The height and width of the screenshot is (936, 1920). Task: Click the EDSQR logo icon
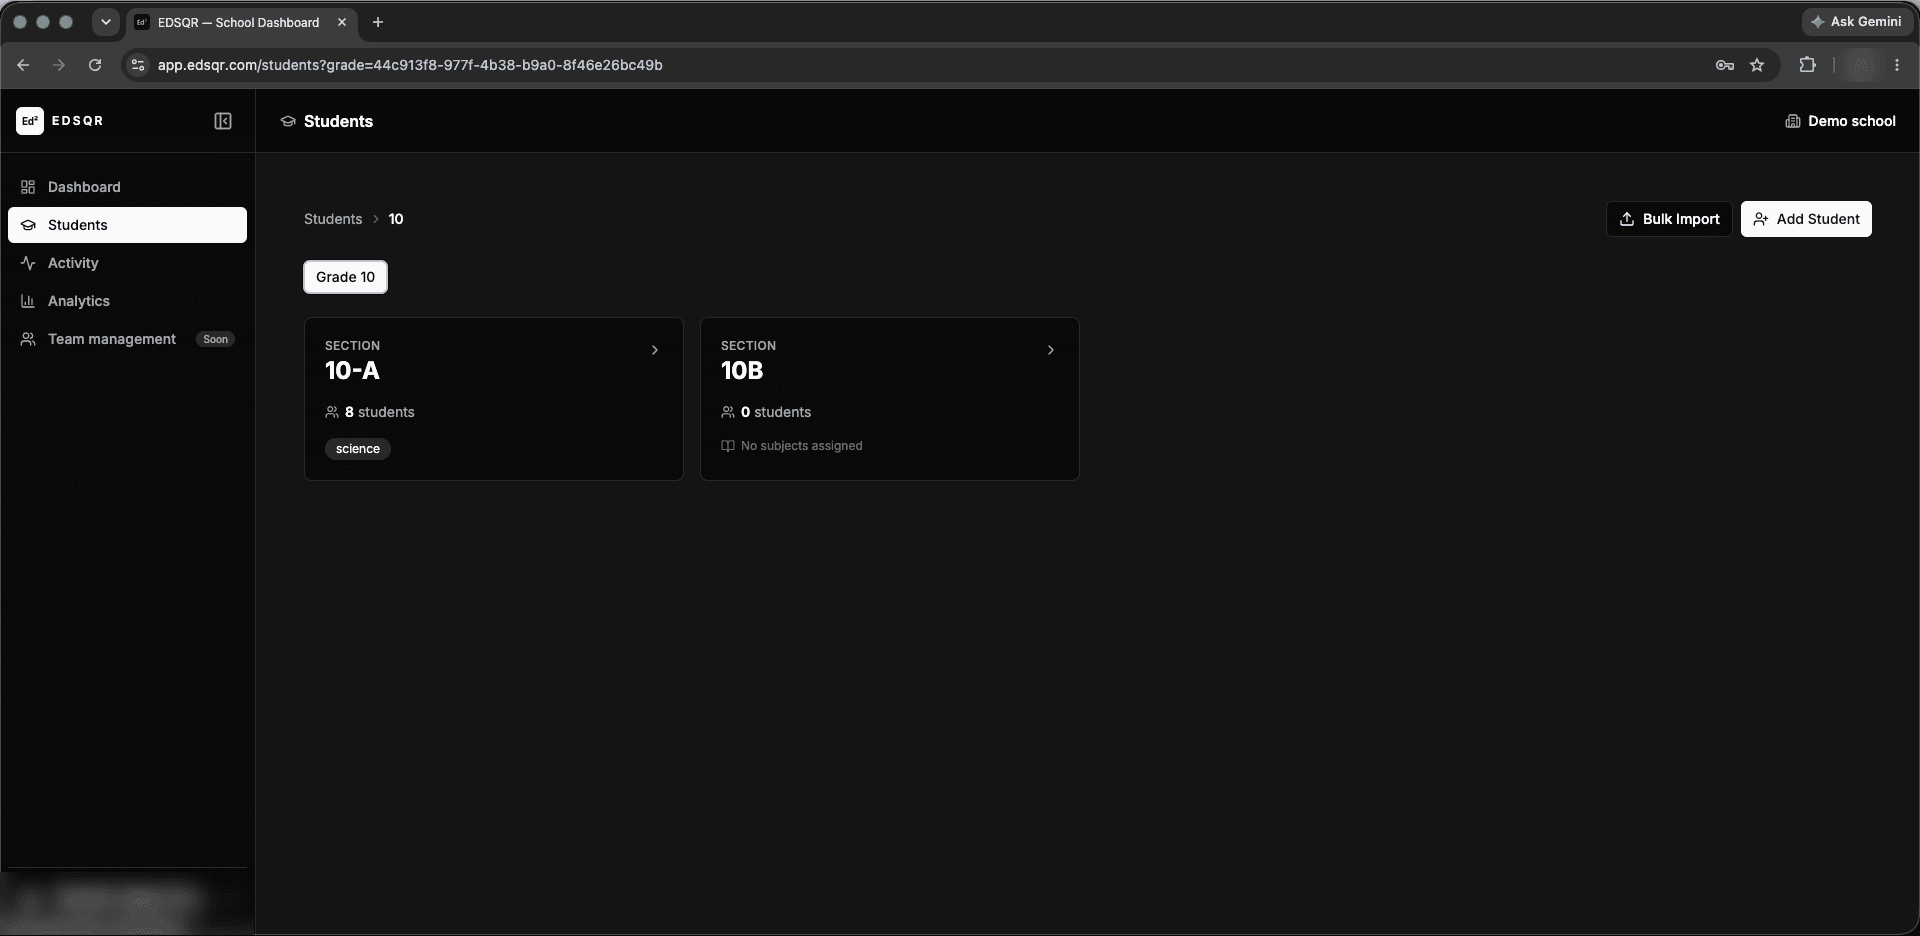[30, 121]
